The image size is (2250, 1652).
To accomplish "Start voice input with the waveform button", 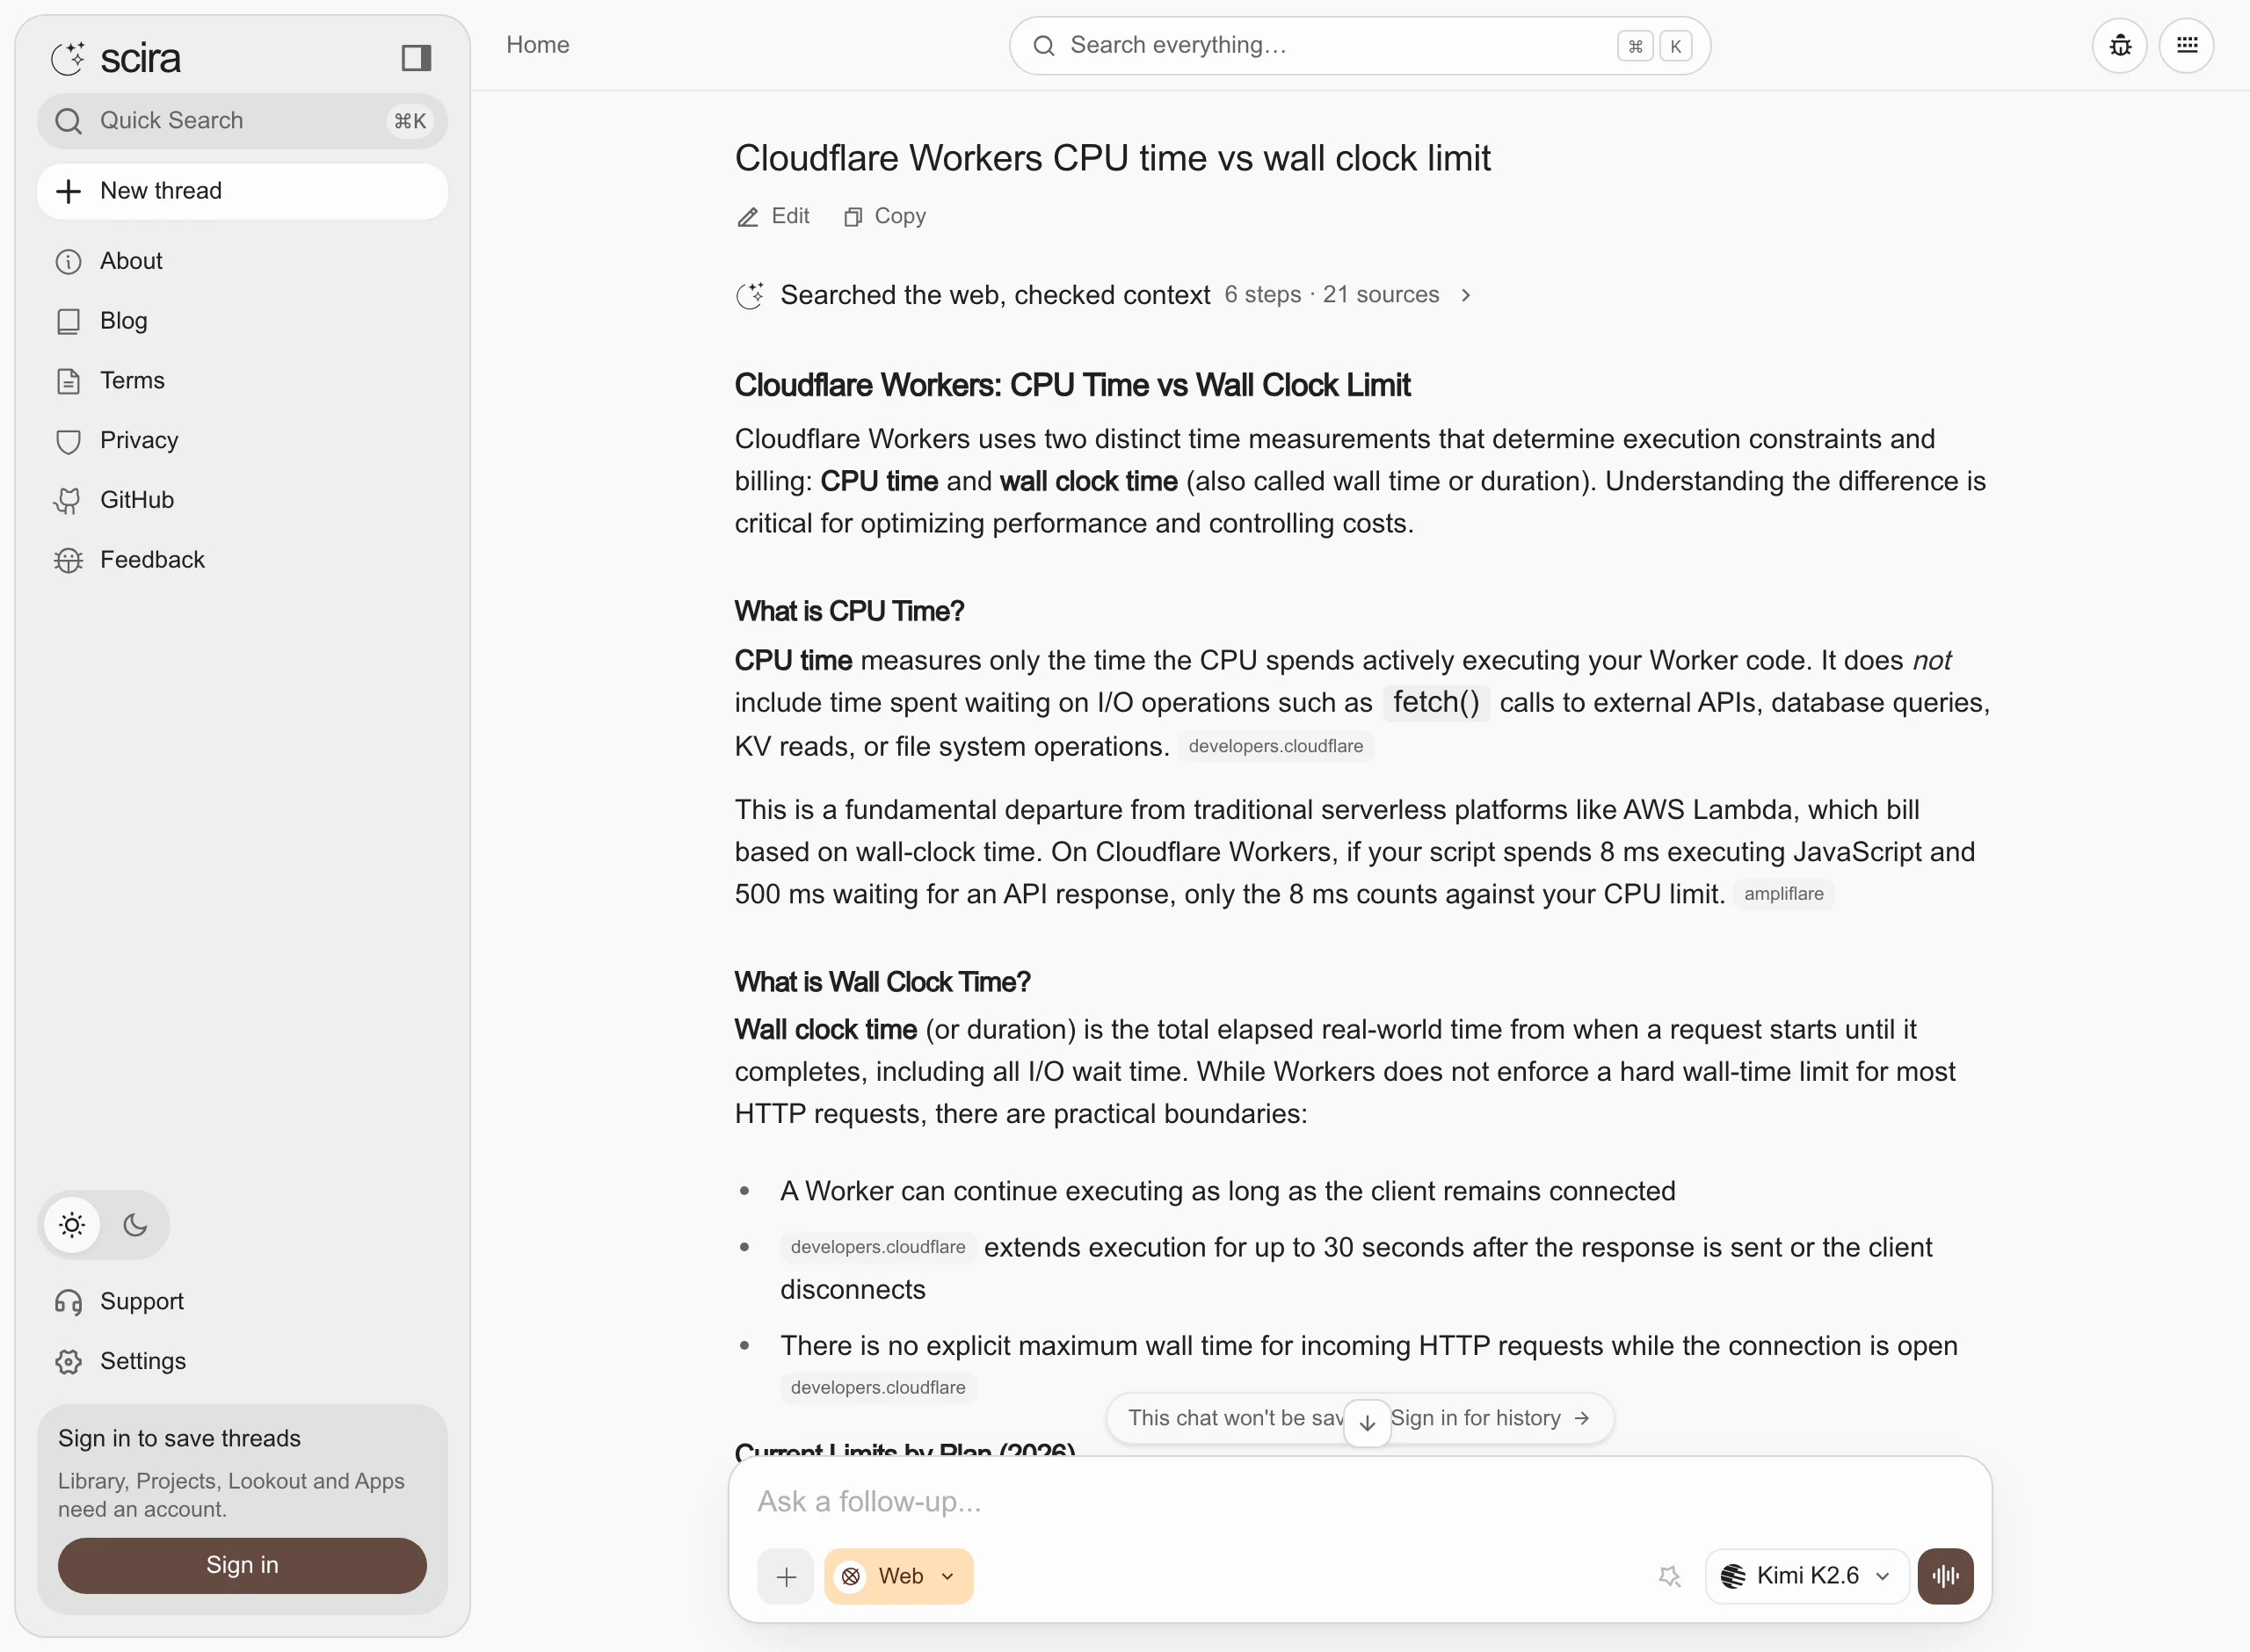I will coord(1945,1576).
